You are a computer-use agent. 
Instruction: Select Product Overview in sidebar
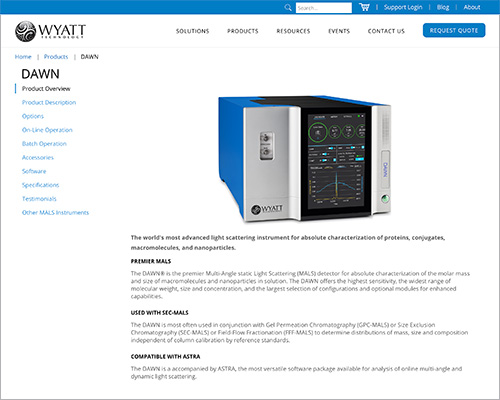tap(46, 89)
